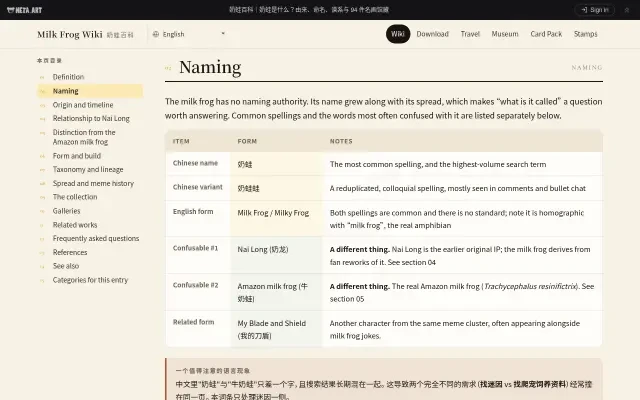Click the Confusable #1 row label
The width and height of the screenshot is (640, 400).
pyautogui.click(x=195, y=248)
